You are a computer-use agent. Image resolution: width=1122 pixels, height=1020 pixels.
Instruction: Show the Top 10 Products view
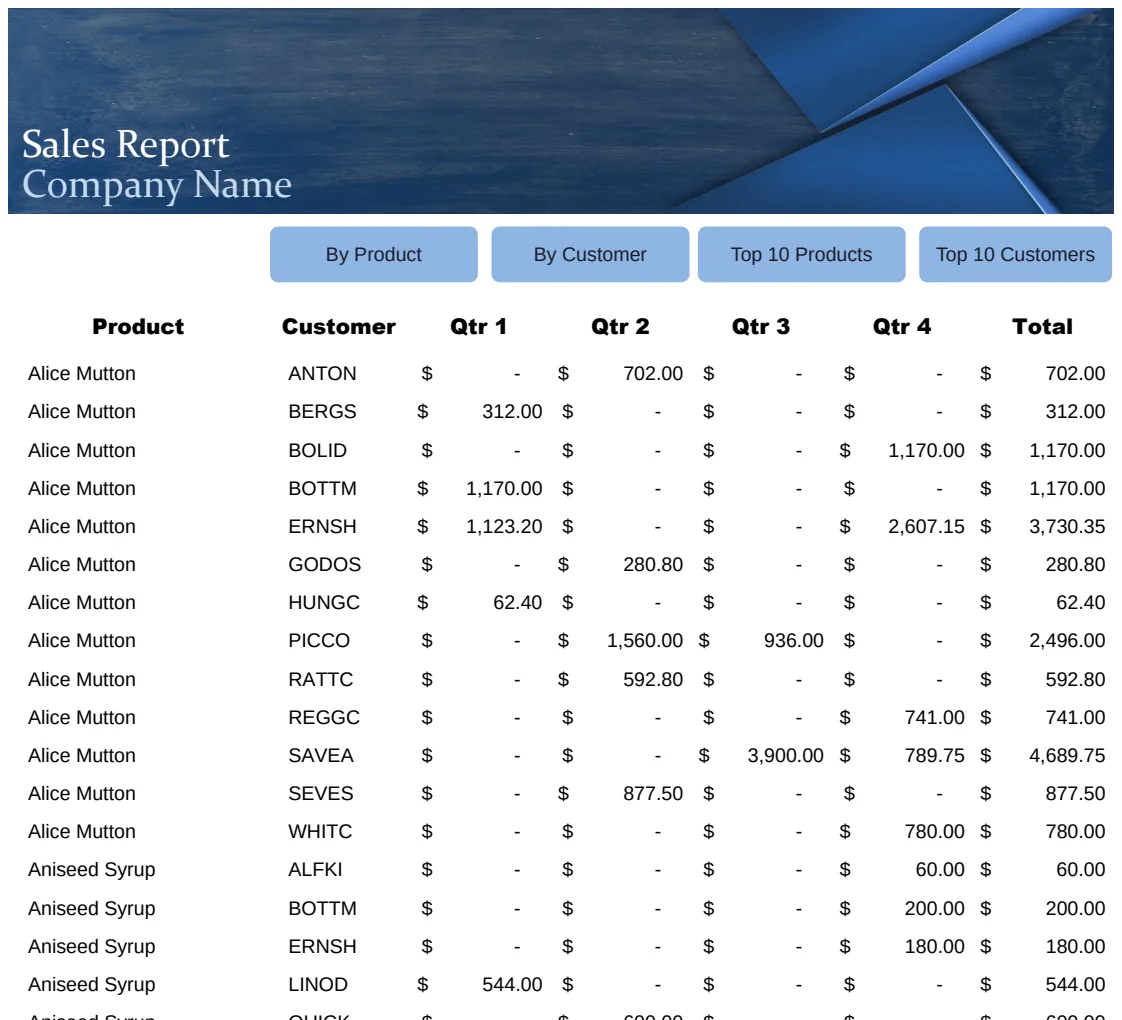coord(801,254)
